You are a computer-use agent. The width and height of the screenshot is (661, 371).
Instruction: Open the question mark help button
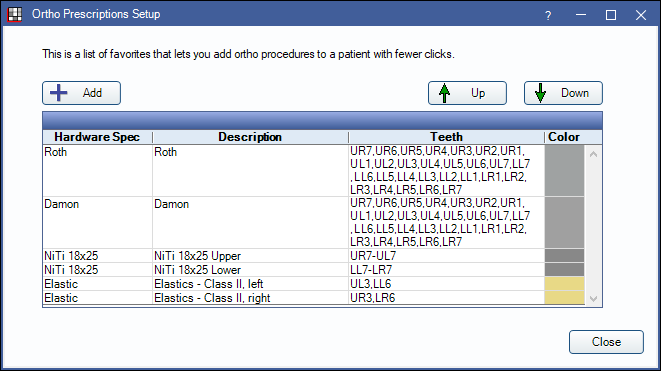point(548,15)
